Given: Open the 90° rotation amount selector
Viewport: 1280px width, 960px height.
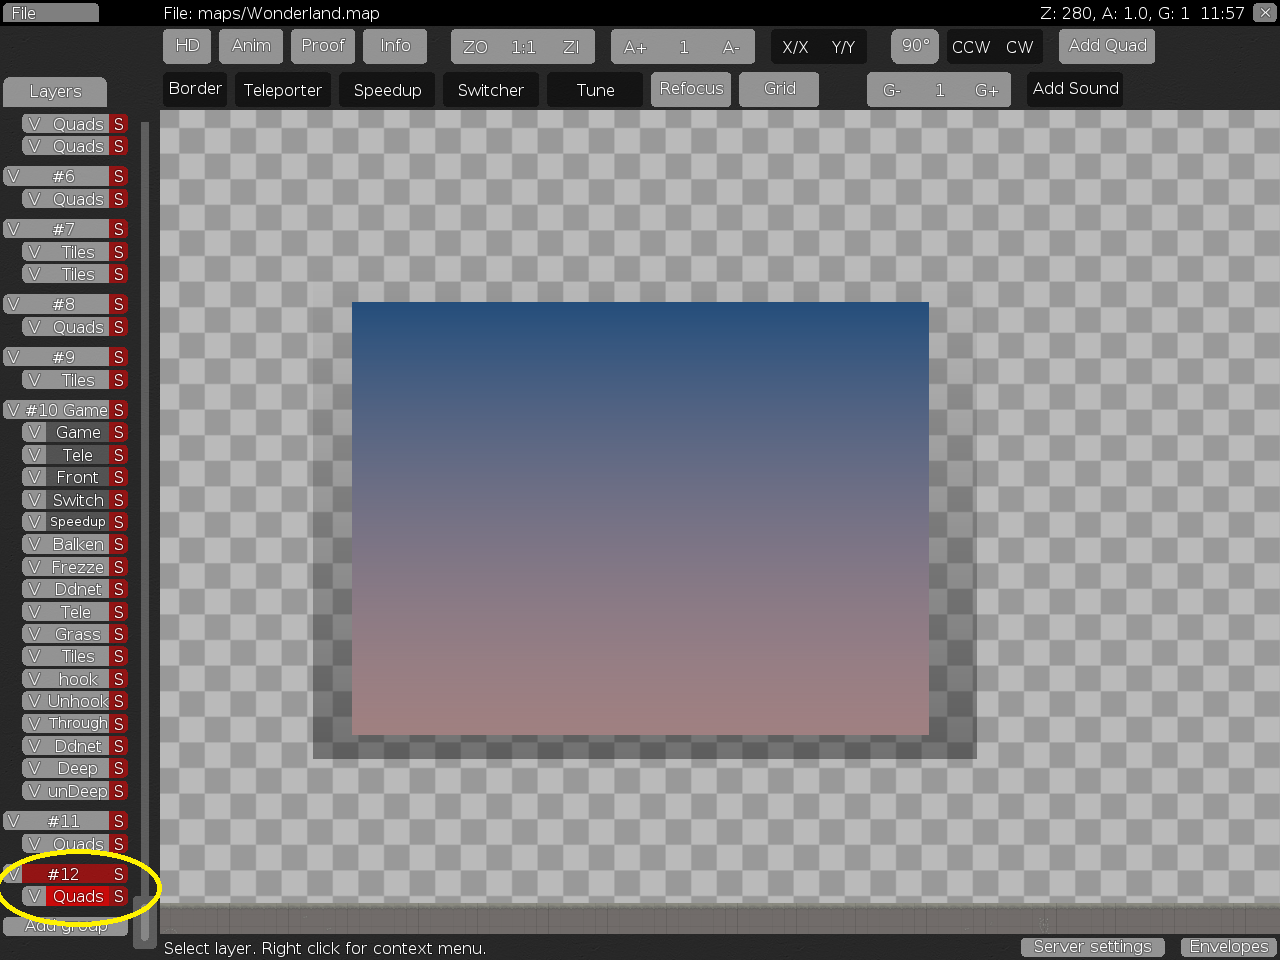Looking at the screenshot, I should (915, 46).
